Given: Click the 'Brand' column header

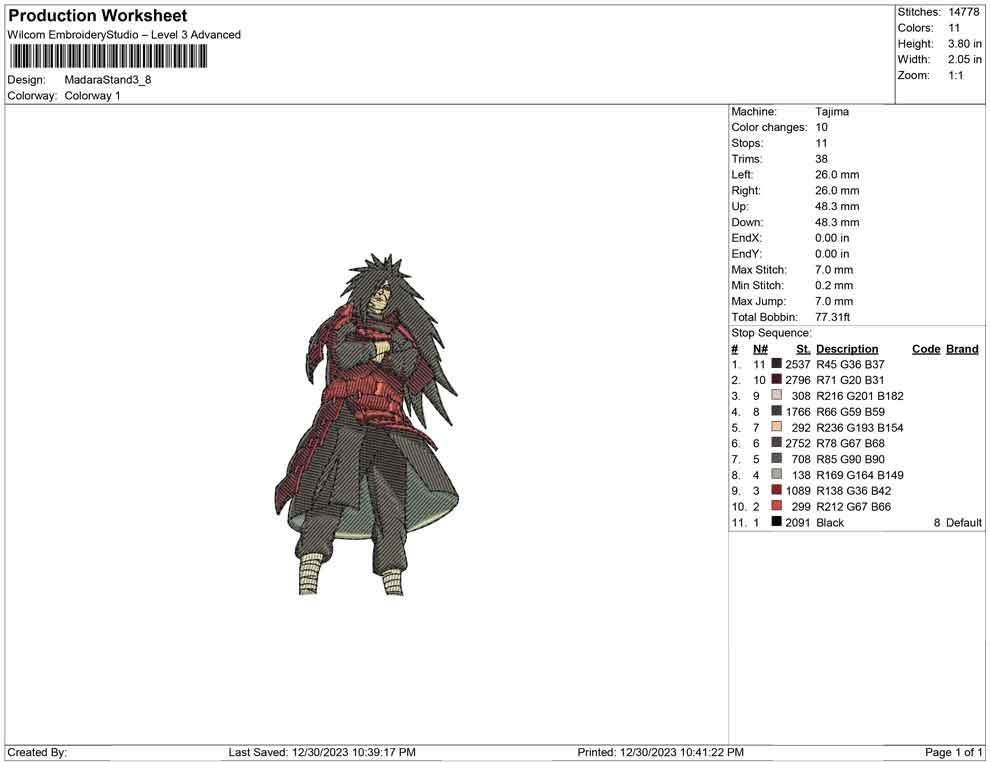Looking at the screenshot, I should click(962, 349).
